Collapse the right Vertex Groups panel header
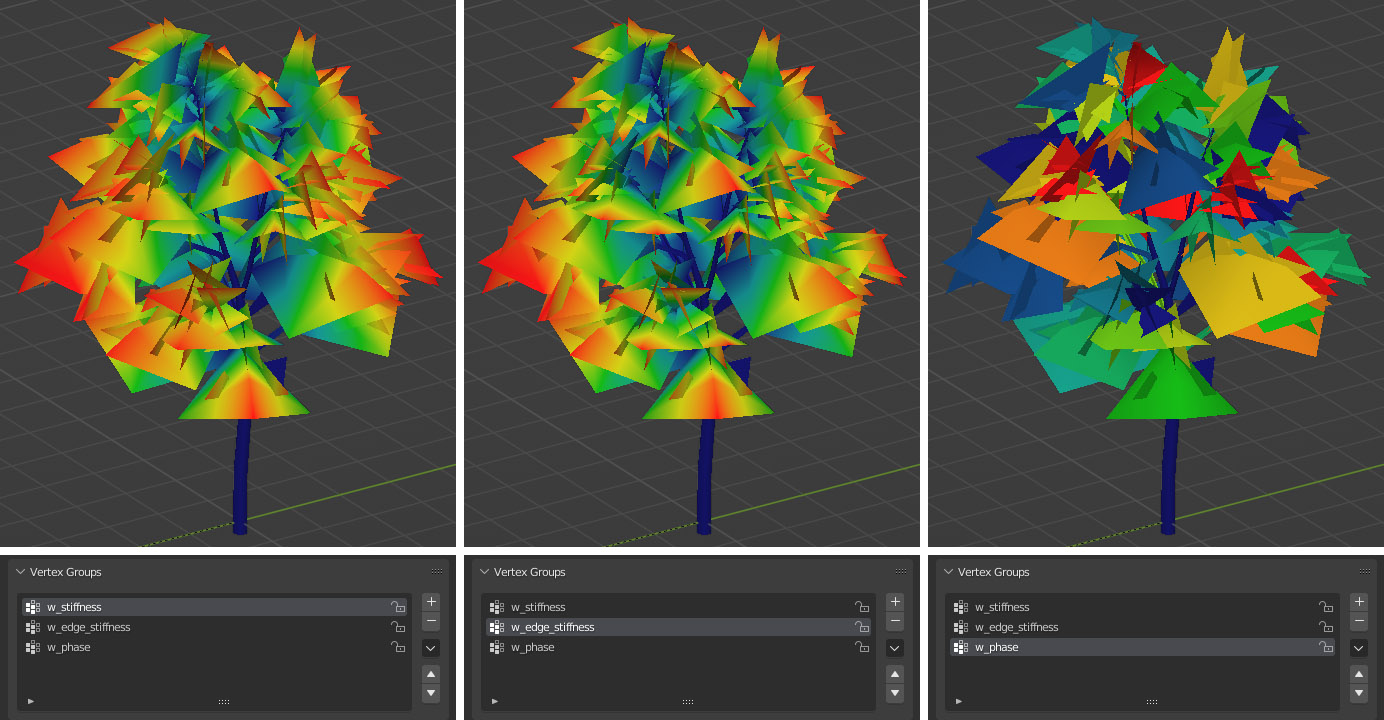 pos(949,572)
